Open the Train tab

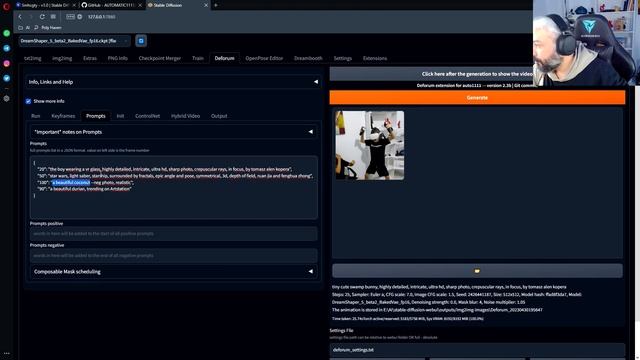click(x=198, y=58)
